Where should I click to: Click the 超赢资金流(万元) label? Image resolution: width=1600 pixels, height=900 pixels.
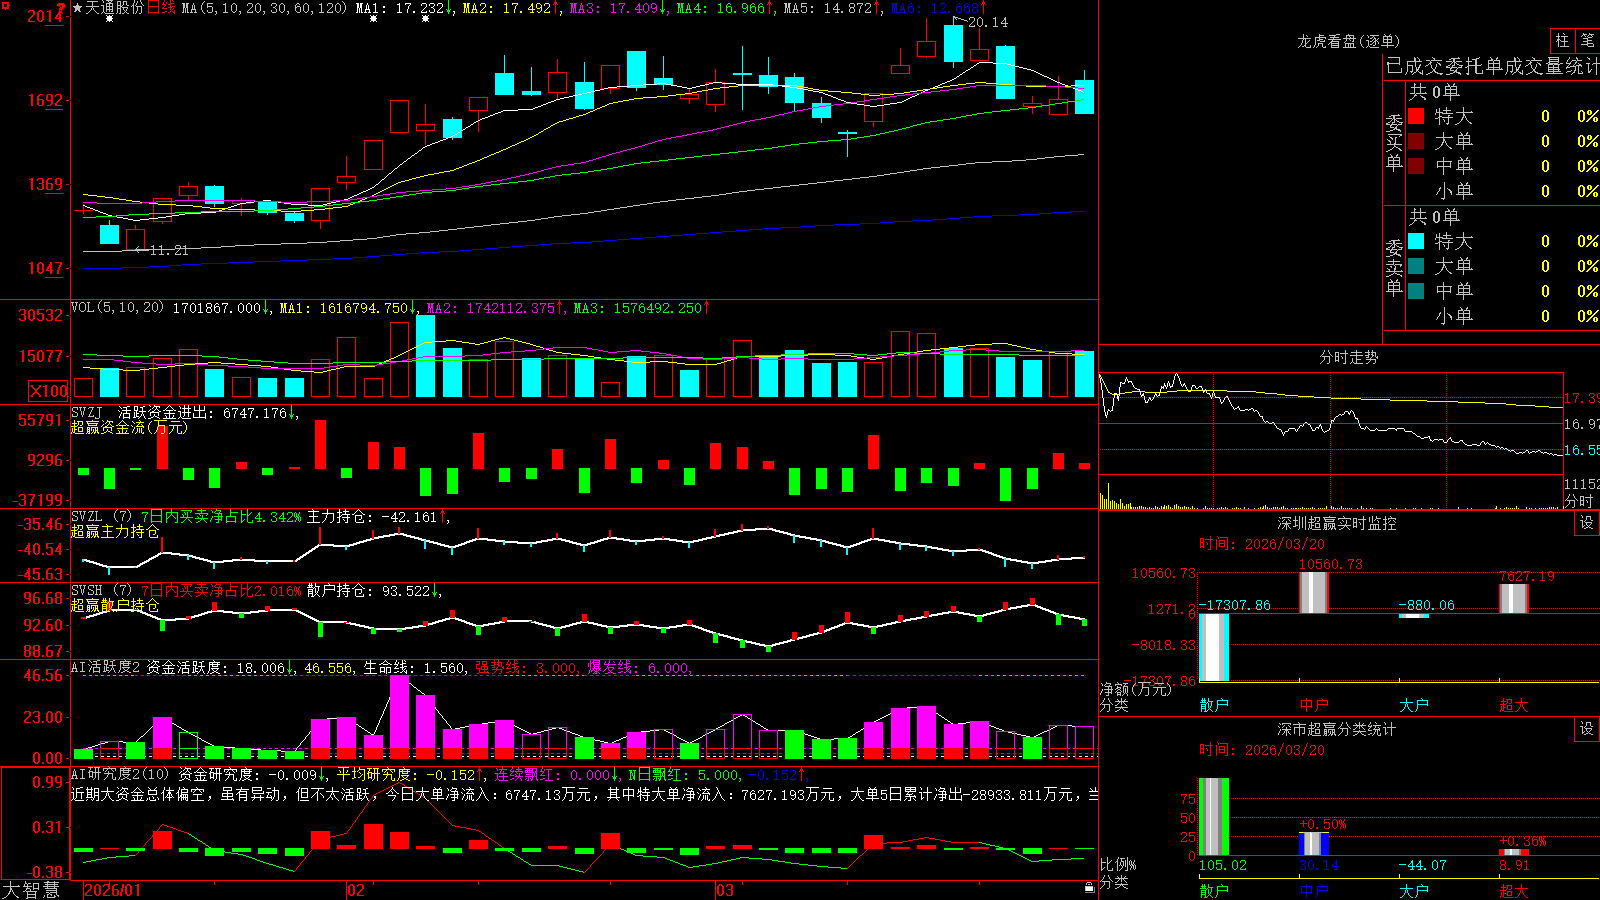coord(129,427)
